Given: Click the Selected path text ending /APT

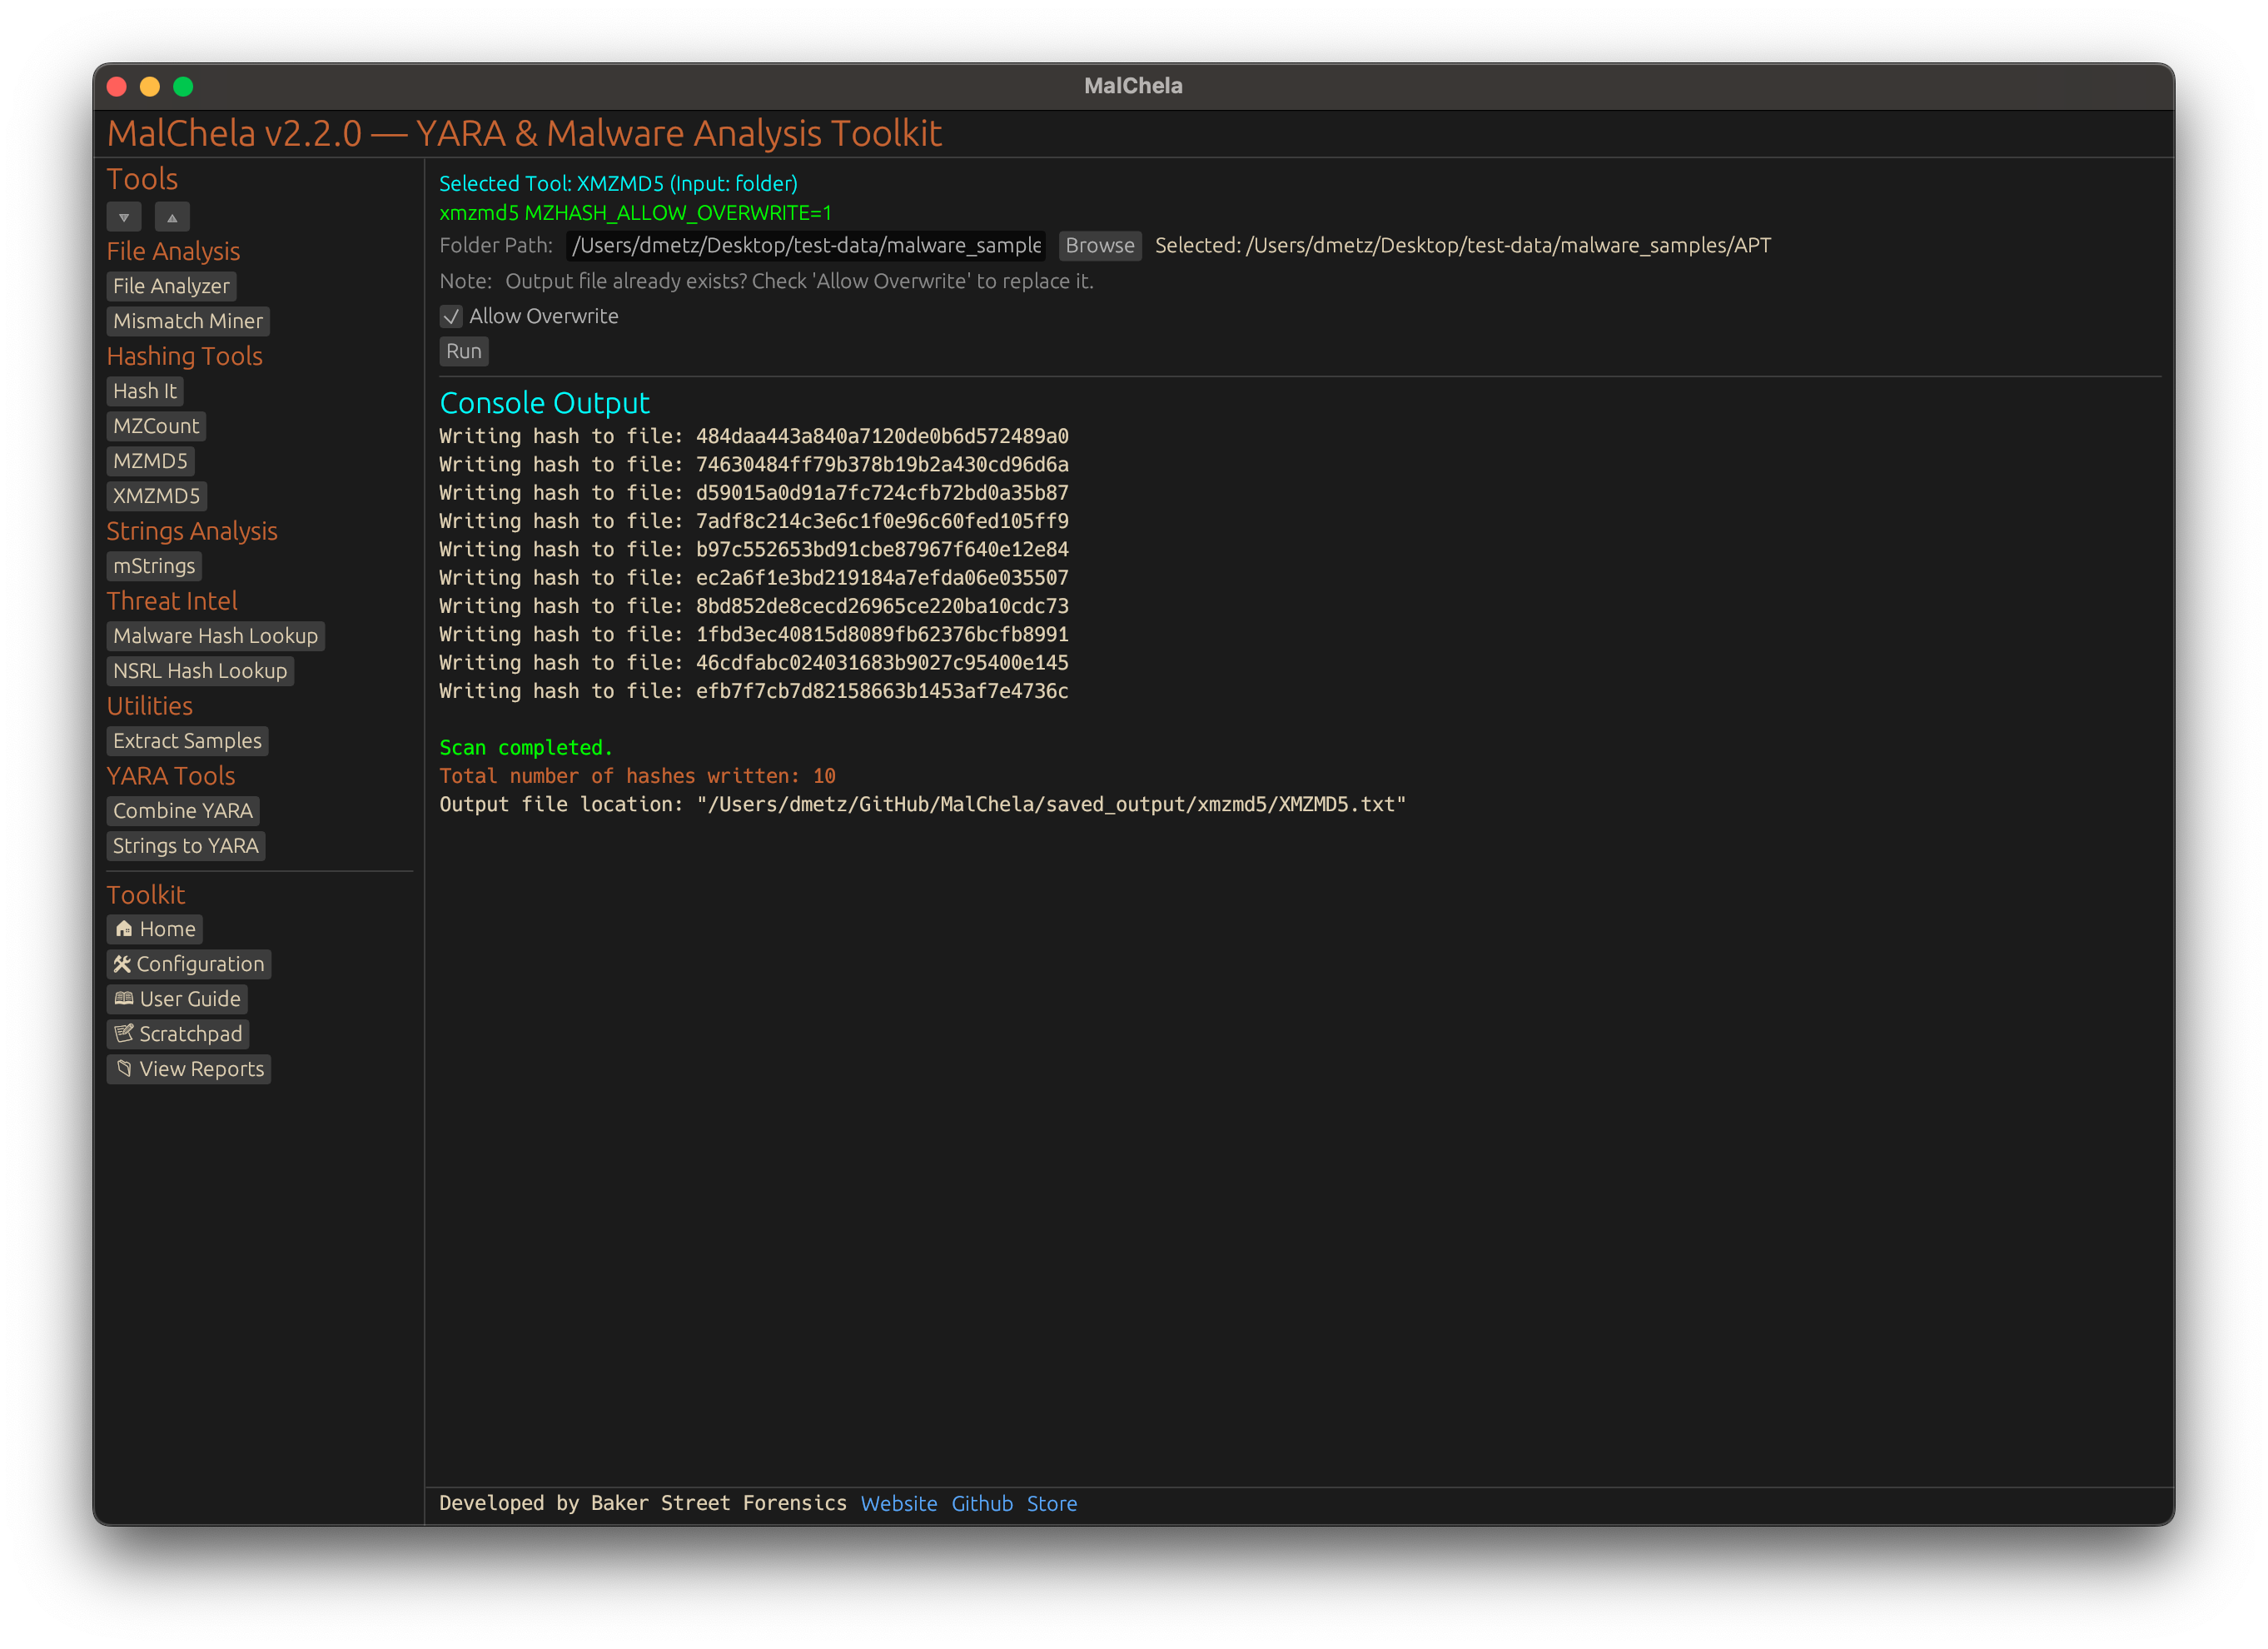Looking at the screenshot, I should (1463, 246).
